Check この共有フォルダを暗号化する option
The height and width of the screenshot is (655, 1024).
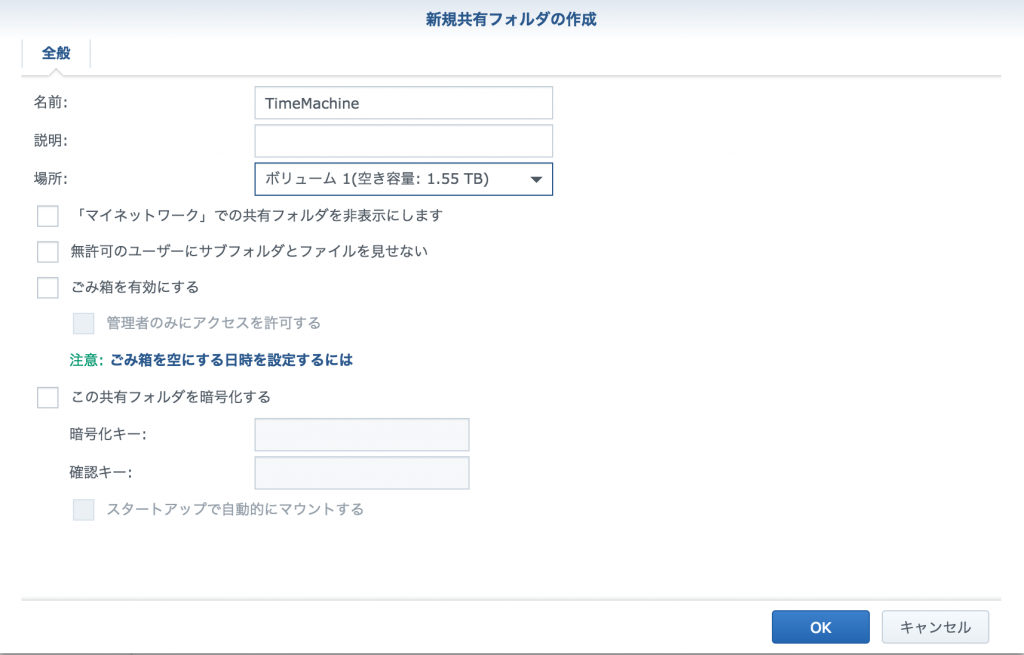[48, 397]
